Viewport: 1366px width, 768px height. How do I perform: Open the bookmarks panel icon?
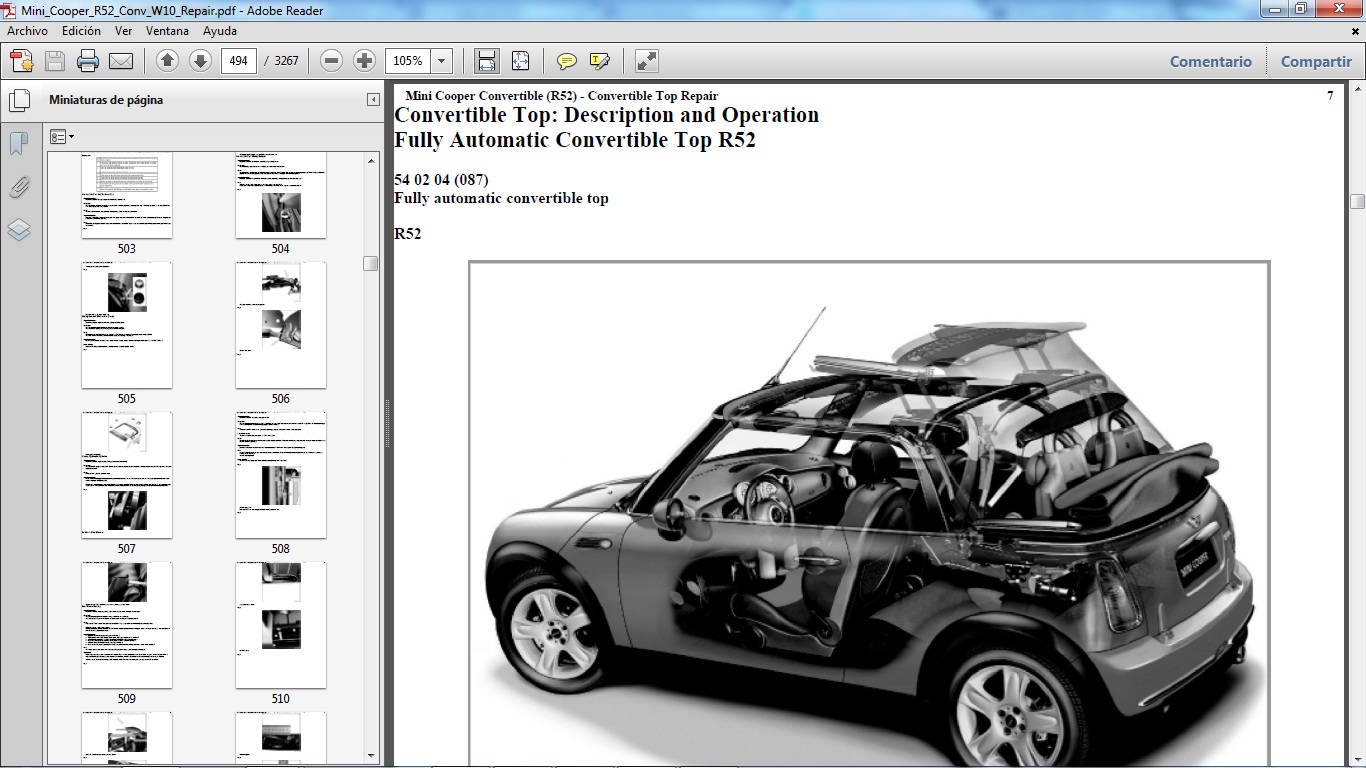18,144
